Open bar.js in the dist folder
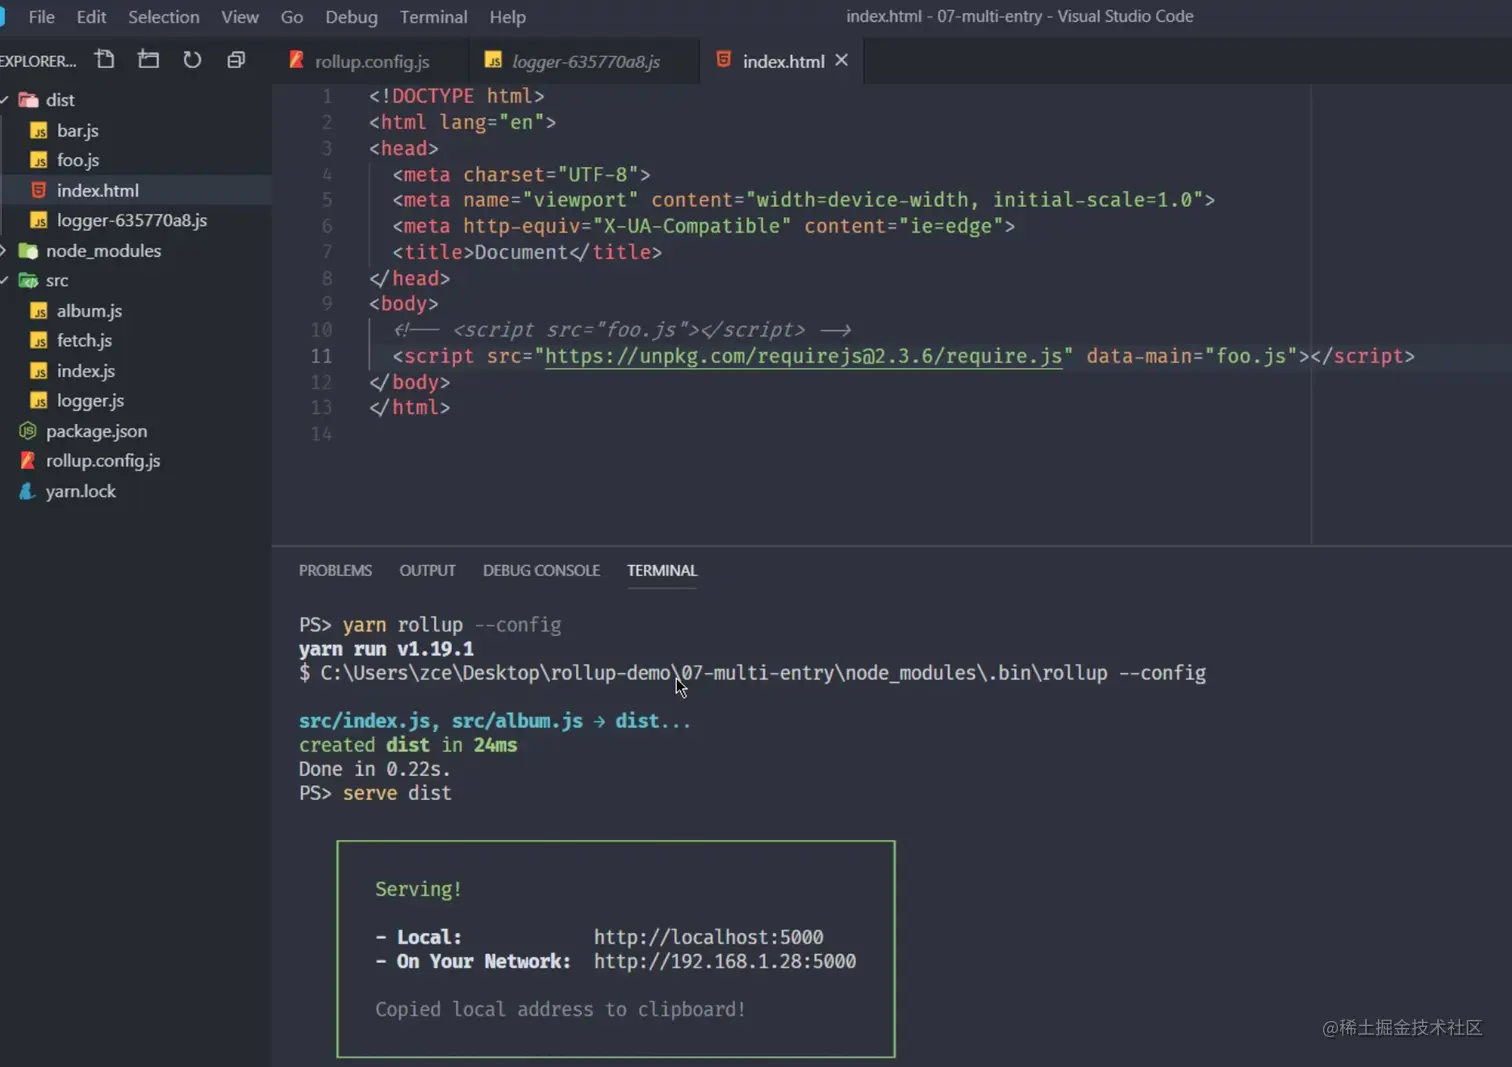The width and height of the screenshot is (1512, 1067). (x=78, y=131)
